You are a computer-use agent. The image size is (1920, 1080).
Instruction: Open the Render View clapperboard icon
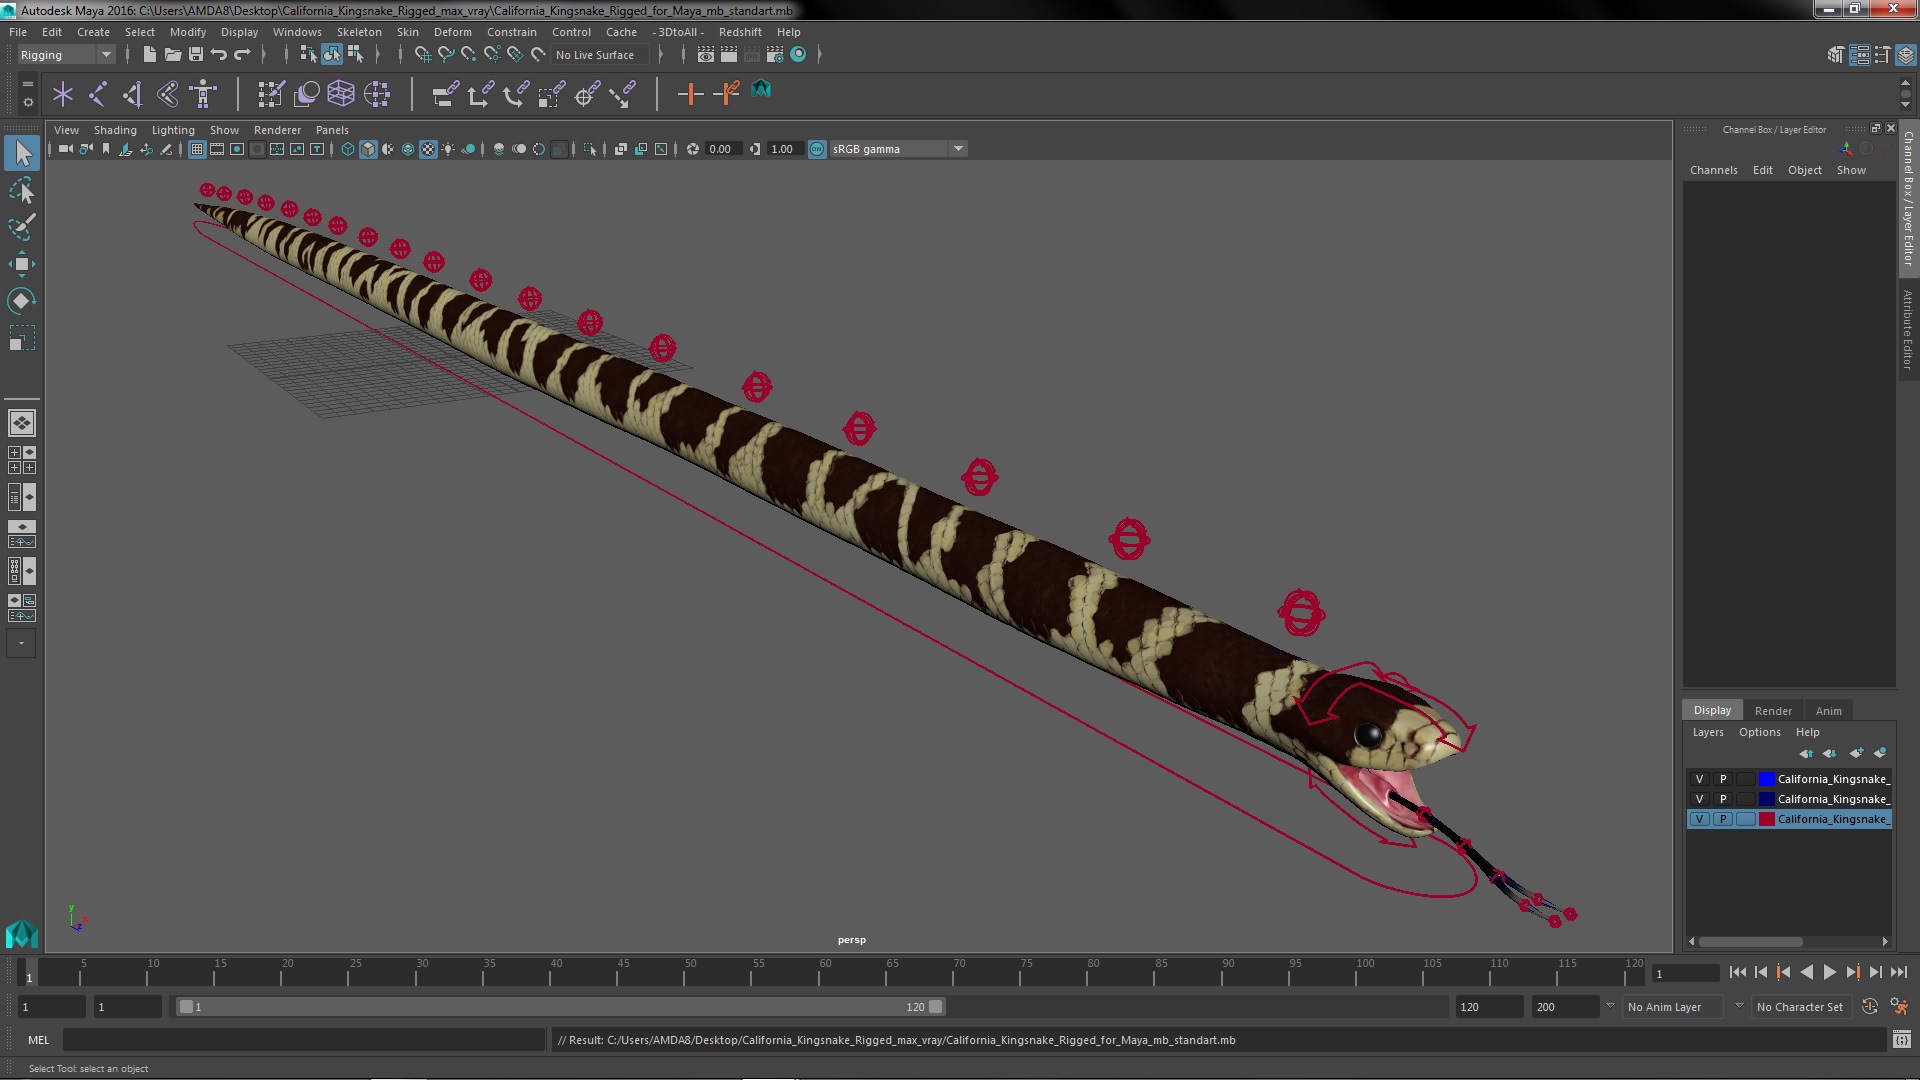pyautogui.click(x=706, y=55)
